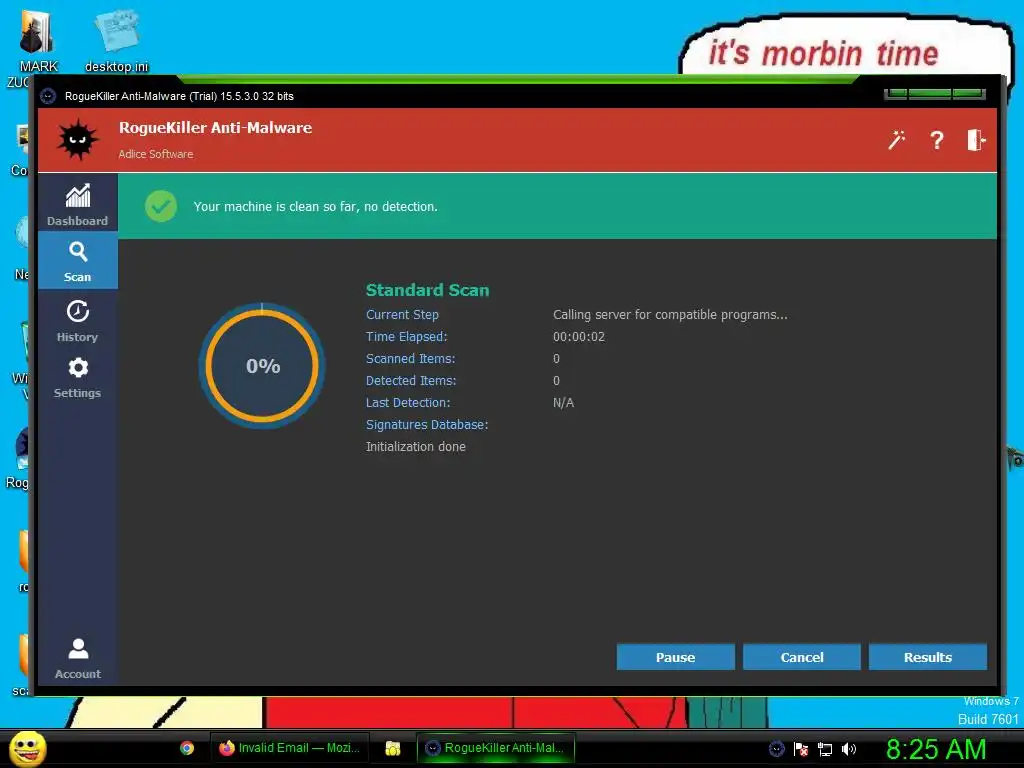Click the 'Initialization done' status text
This screenshot has height=768, width=1024.
[x=415, y=447]
